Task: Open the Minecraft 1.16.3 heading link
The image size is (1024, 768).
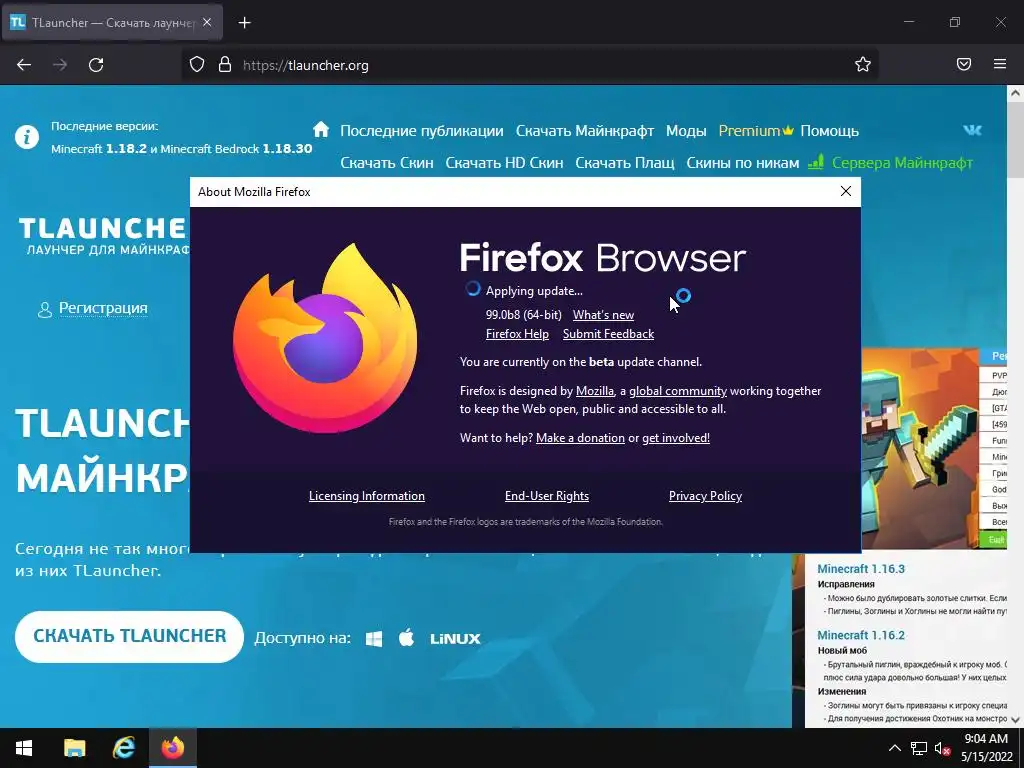Action: [861, 569]
